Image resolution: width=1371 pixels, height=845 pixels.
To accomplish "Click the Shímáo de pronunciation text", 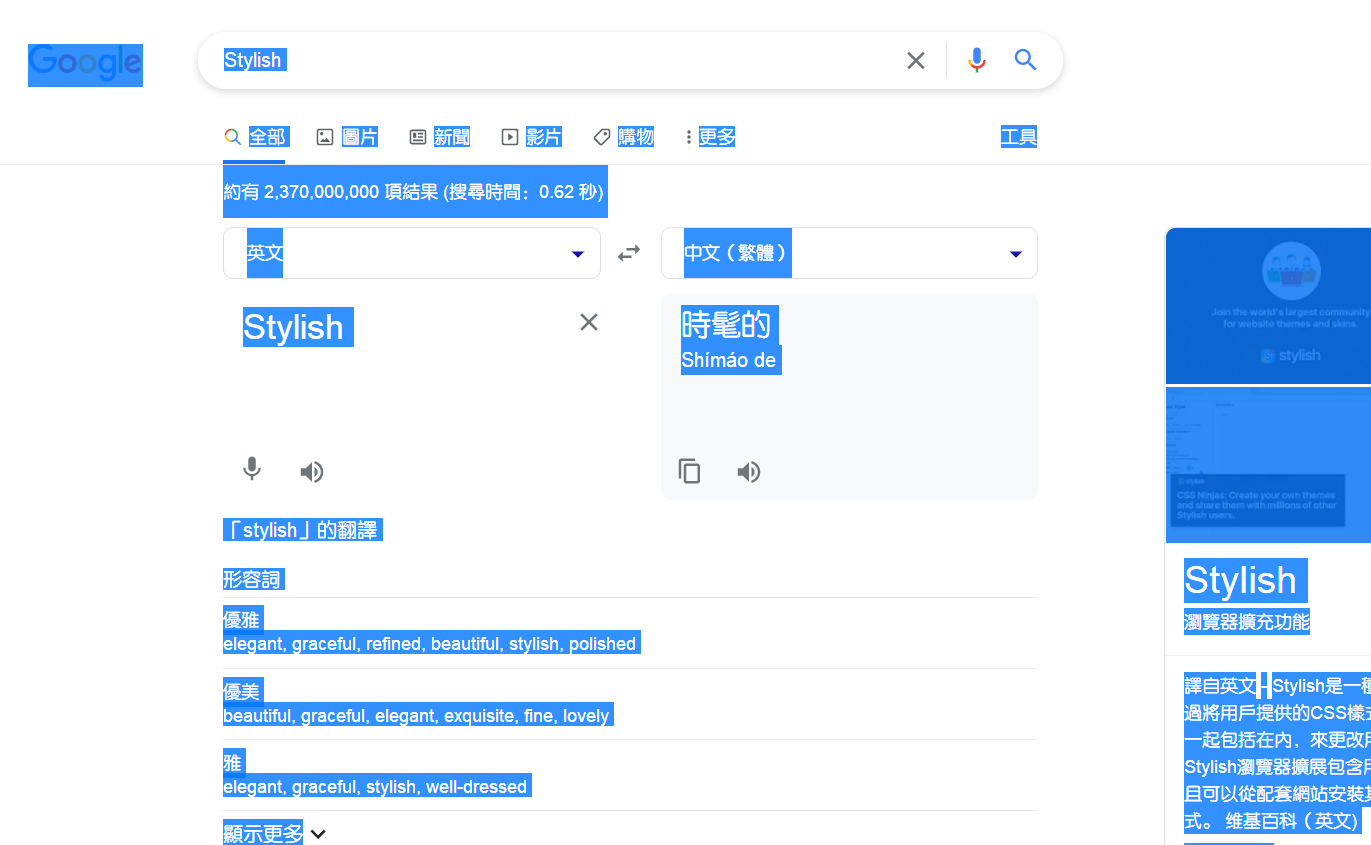I will (729, 360).
